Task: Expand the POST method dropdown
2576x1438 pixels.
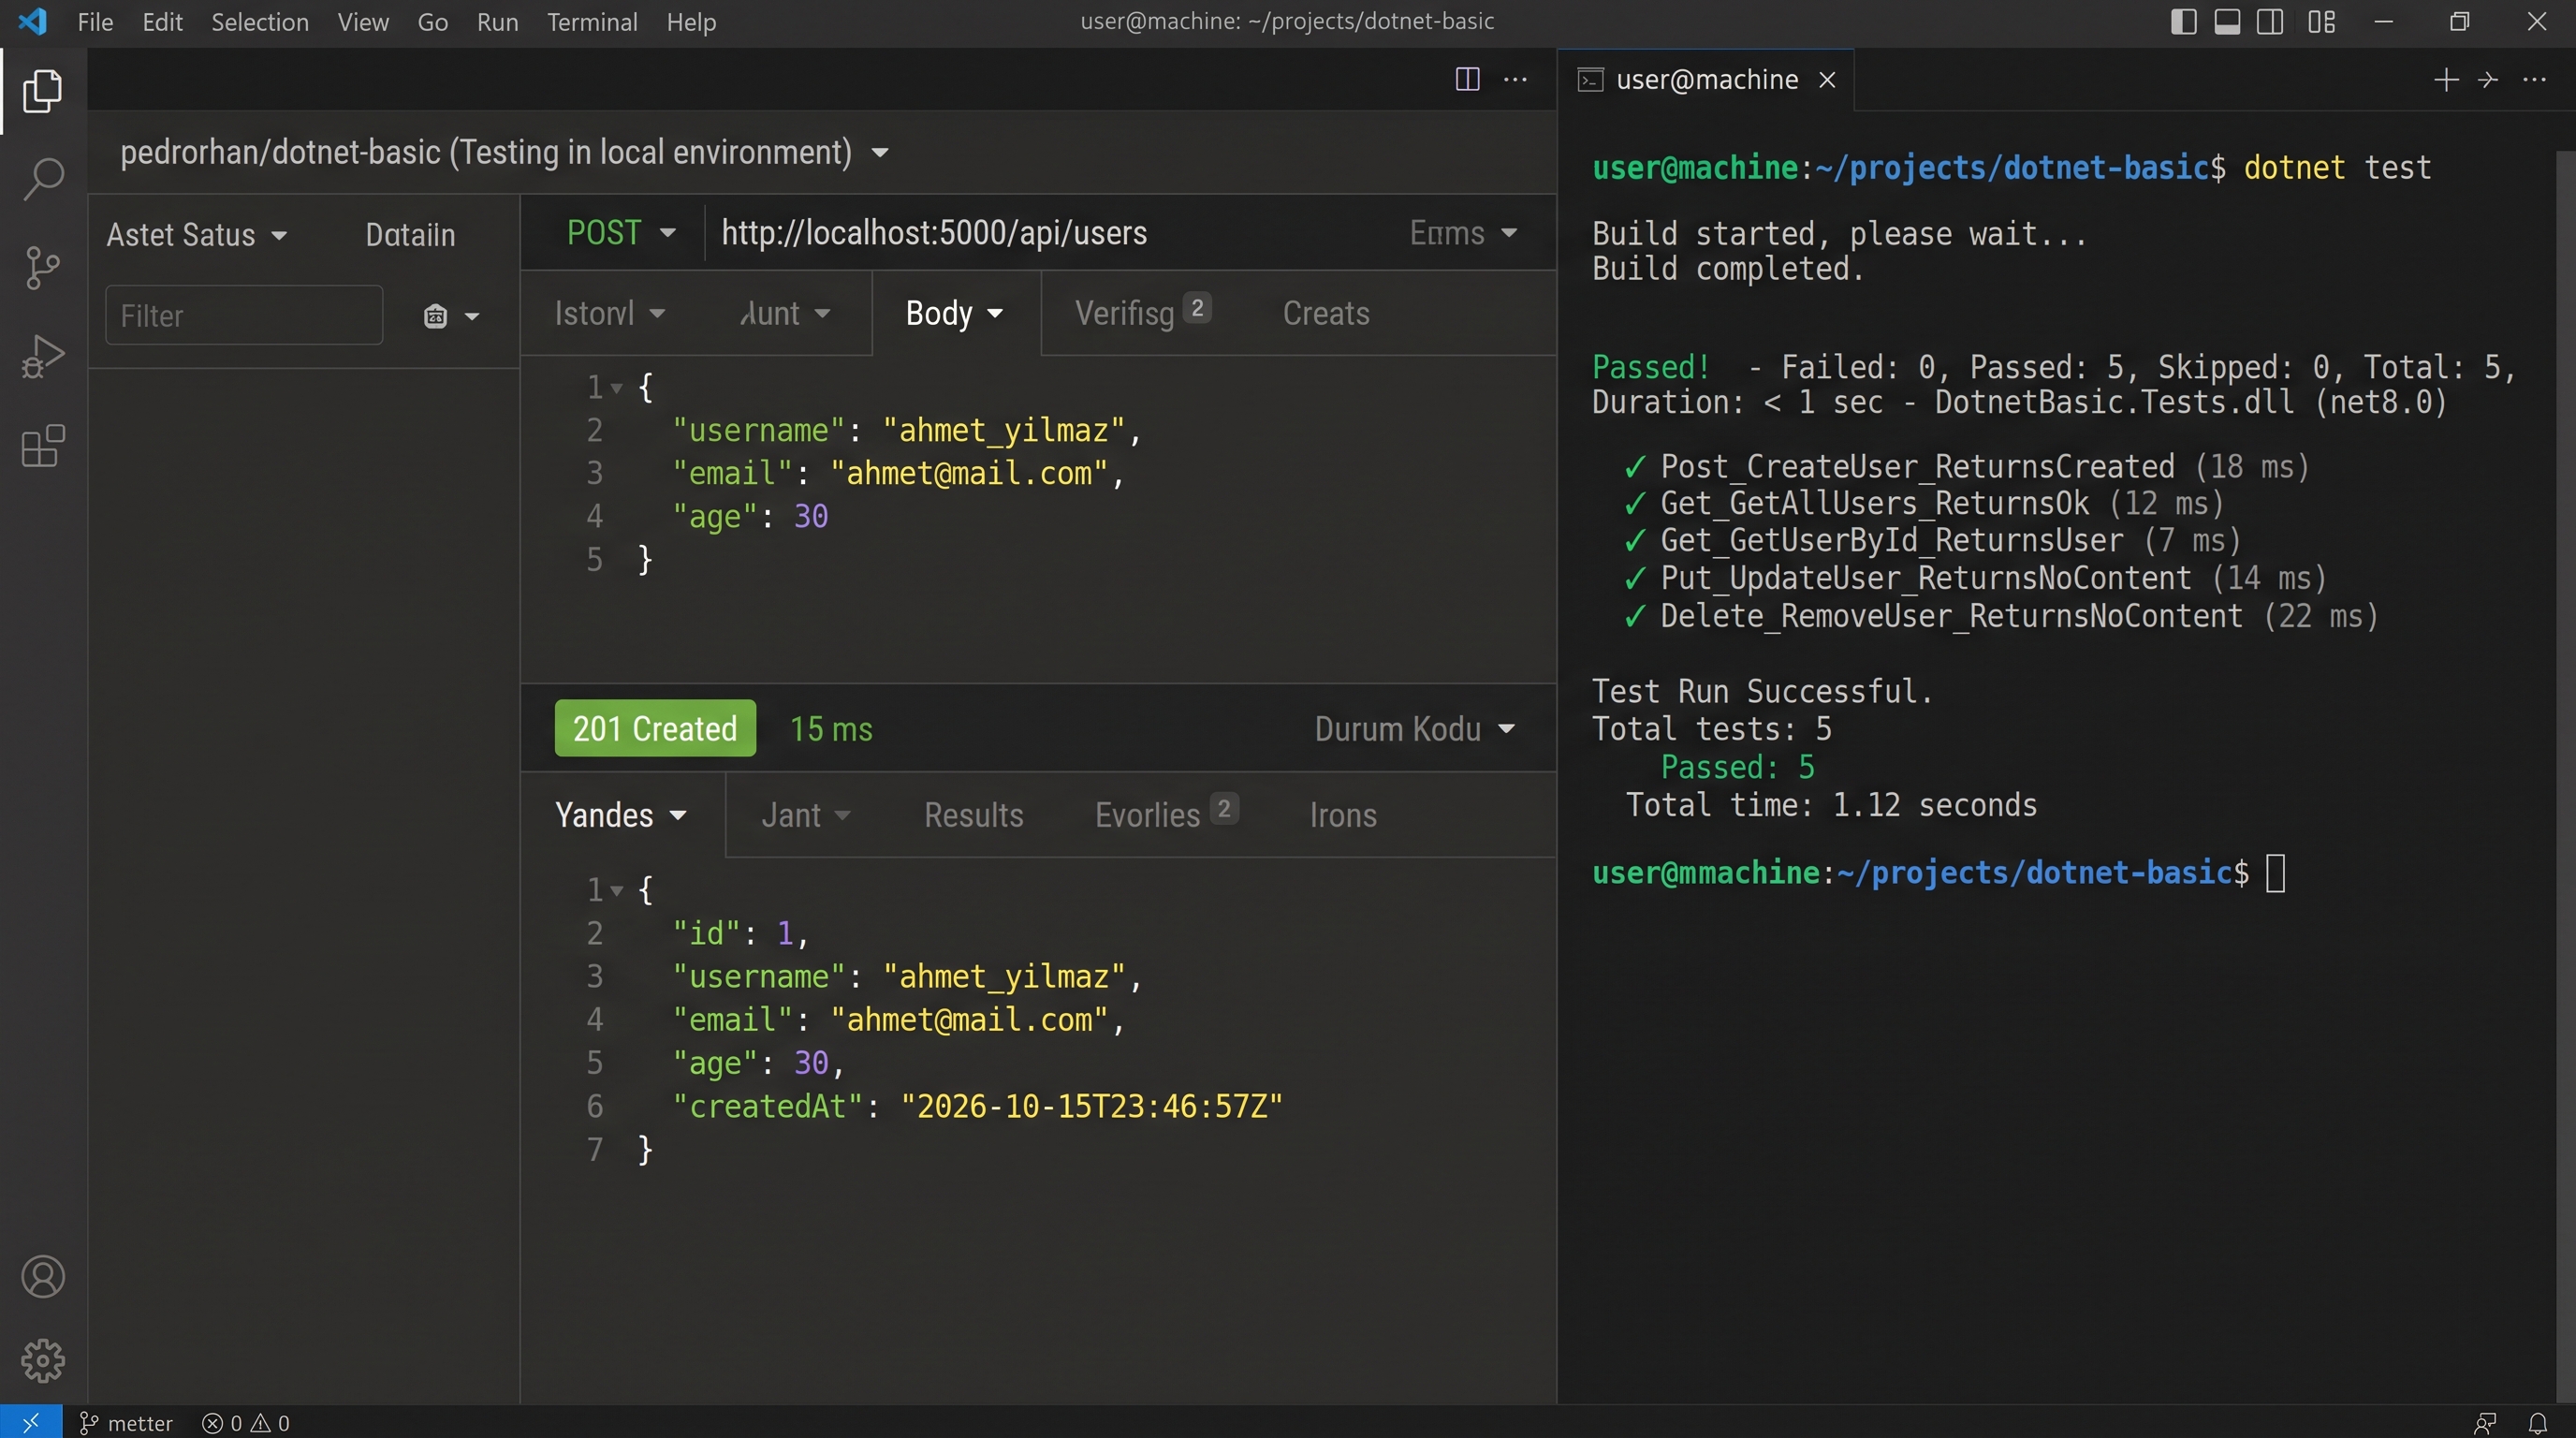Action: [621, 233]
